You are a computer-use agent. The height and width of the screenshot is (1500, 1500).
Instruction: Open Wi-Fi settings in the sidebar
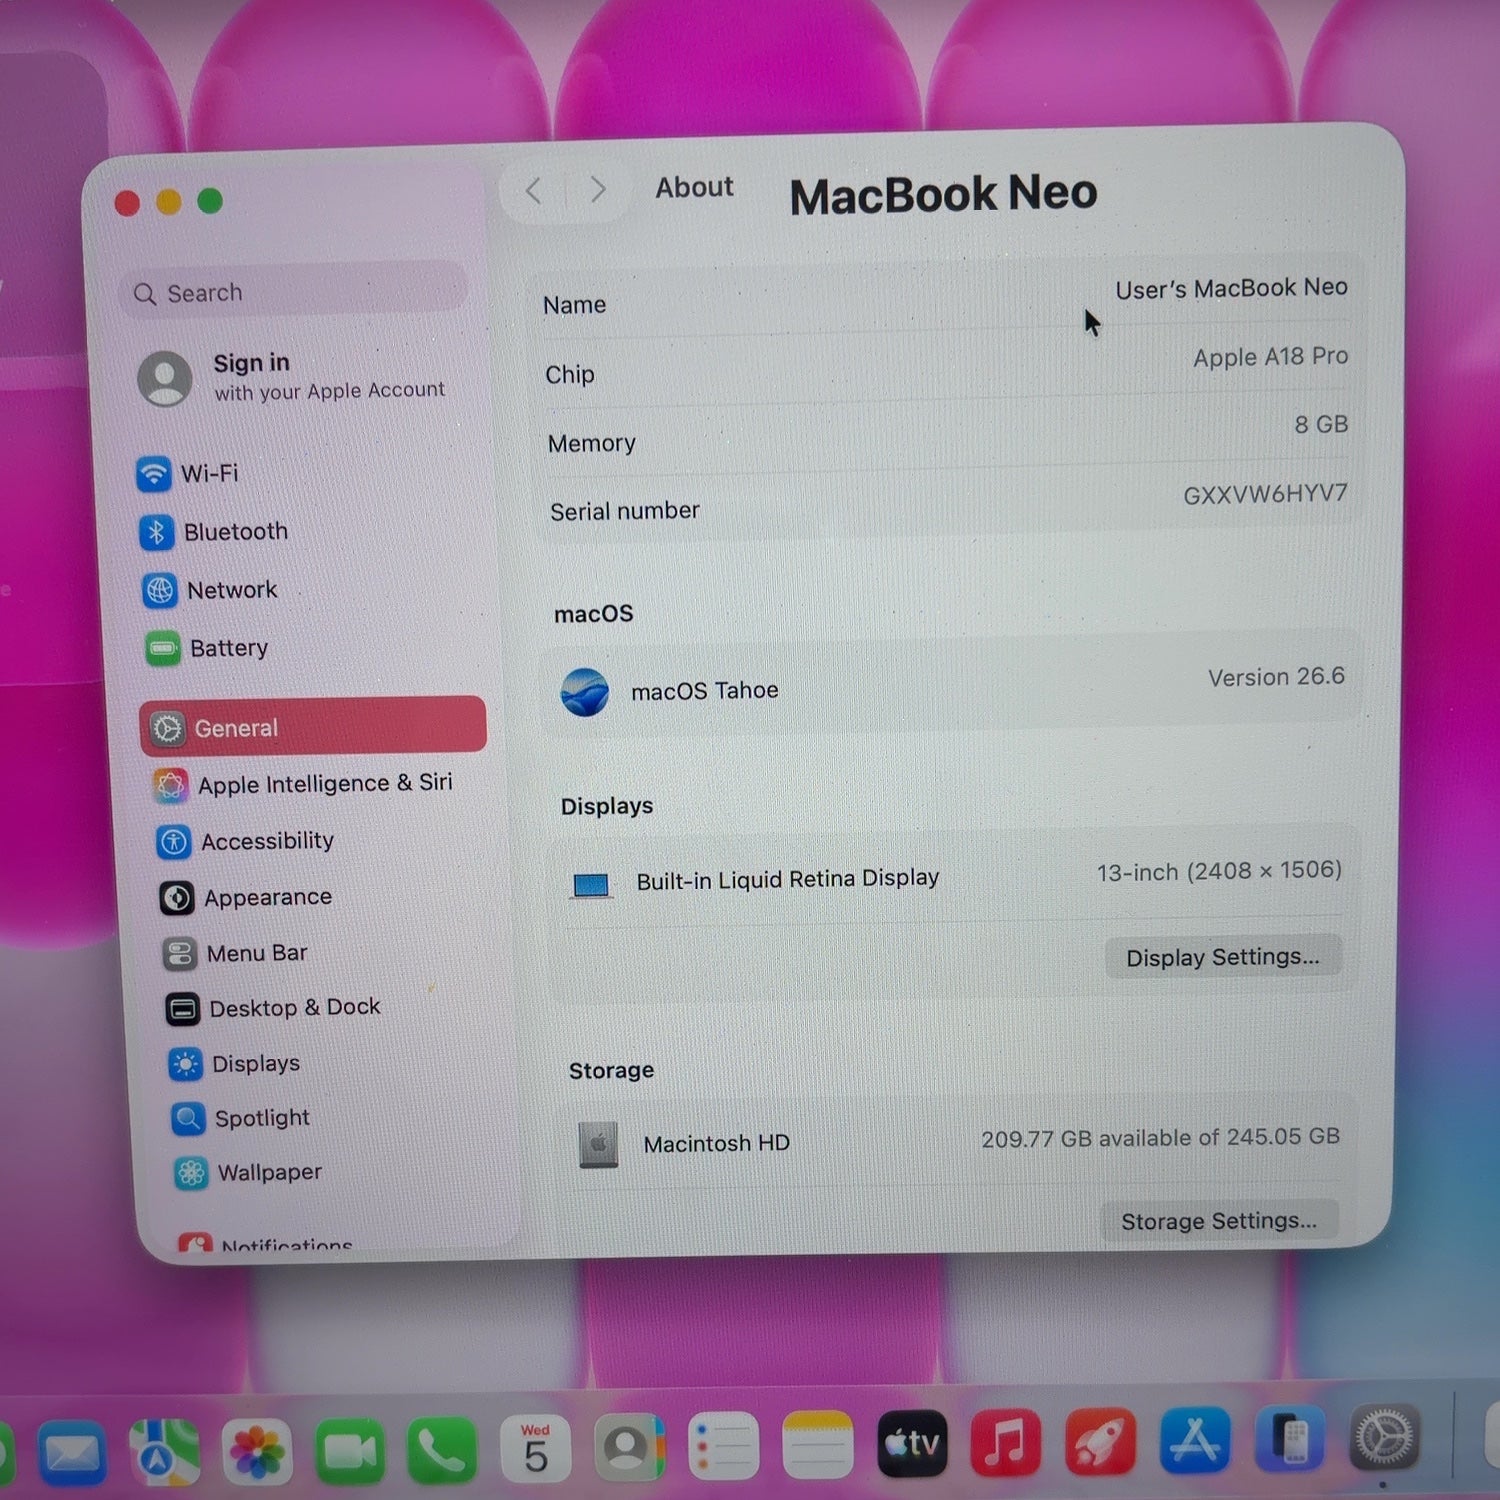tap(188, 473)
